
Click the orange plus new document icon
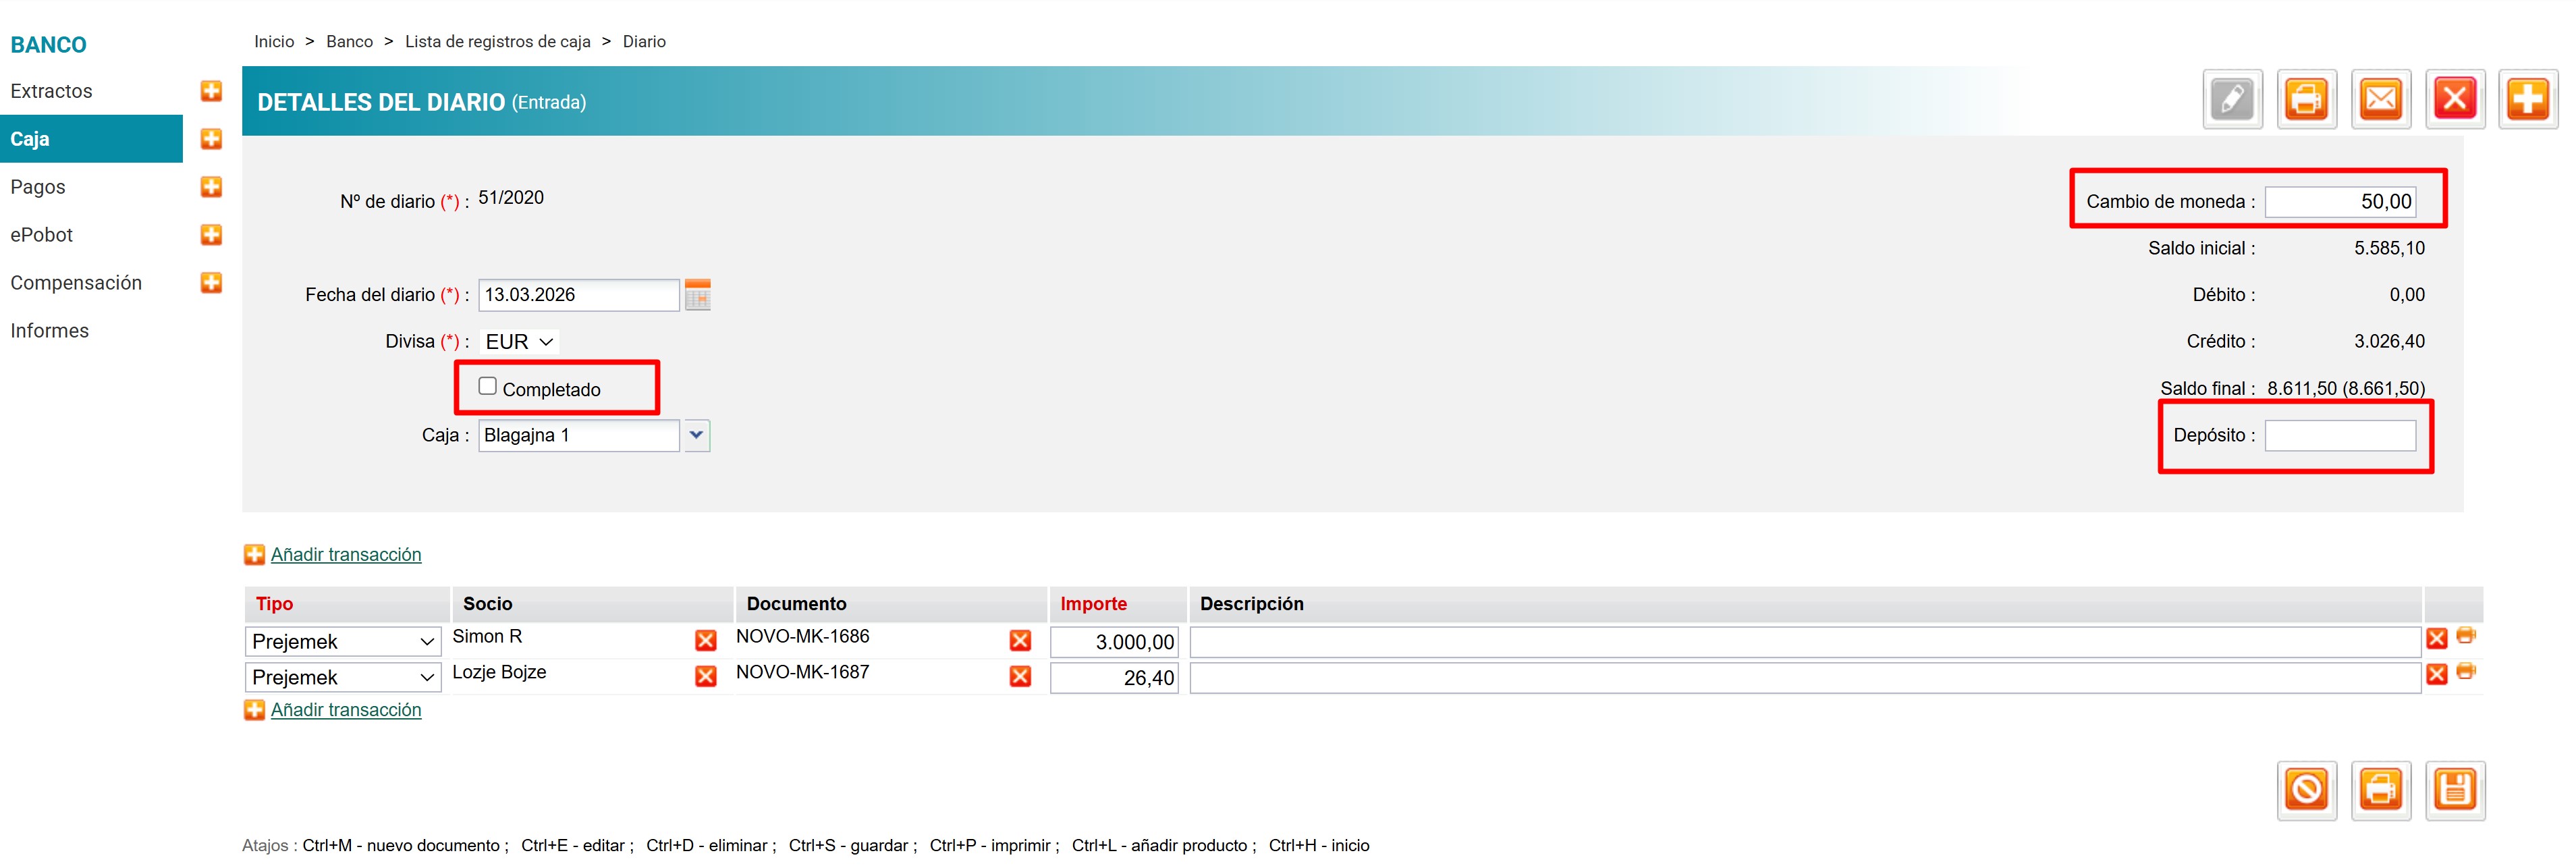2527,100
